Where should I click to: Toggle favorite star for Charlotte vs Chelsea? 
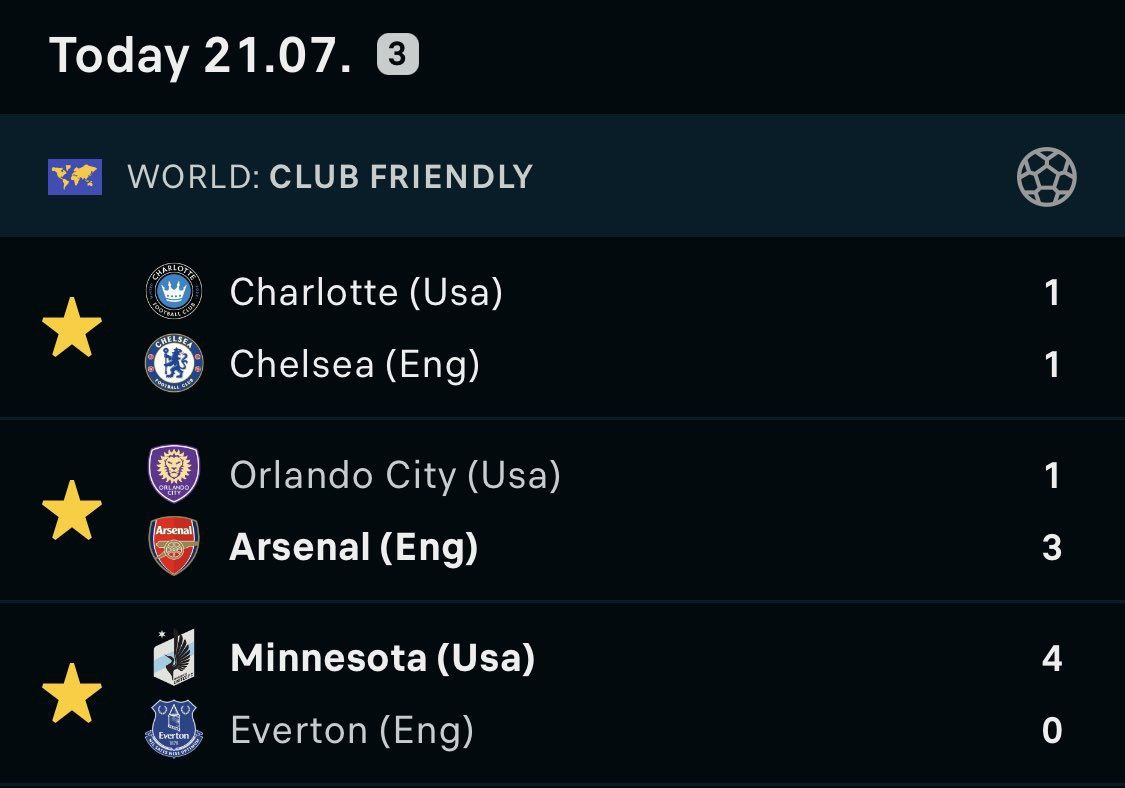point(72,328)
